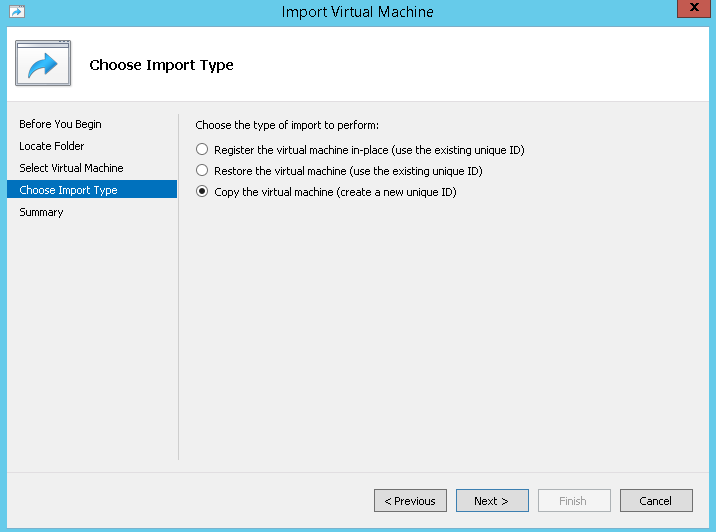Cancel the import wizard
The image size is (716, 532).
point(656,500)
